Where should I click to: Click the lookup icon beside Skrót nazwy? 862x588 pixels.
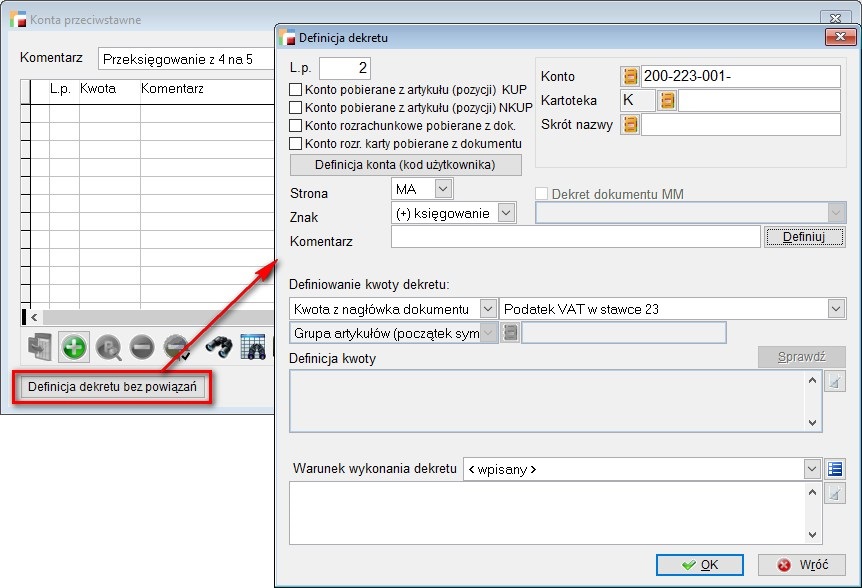click(629, 125)
